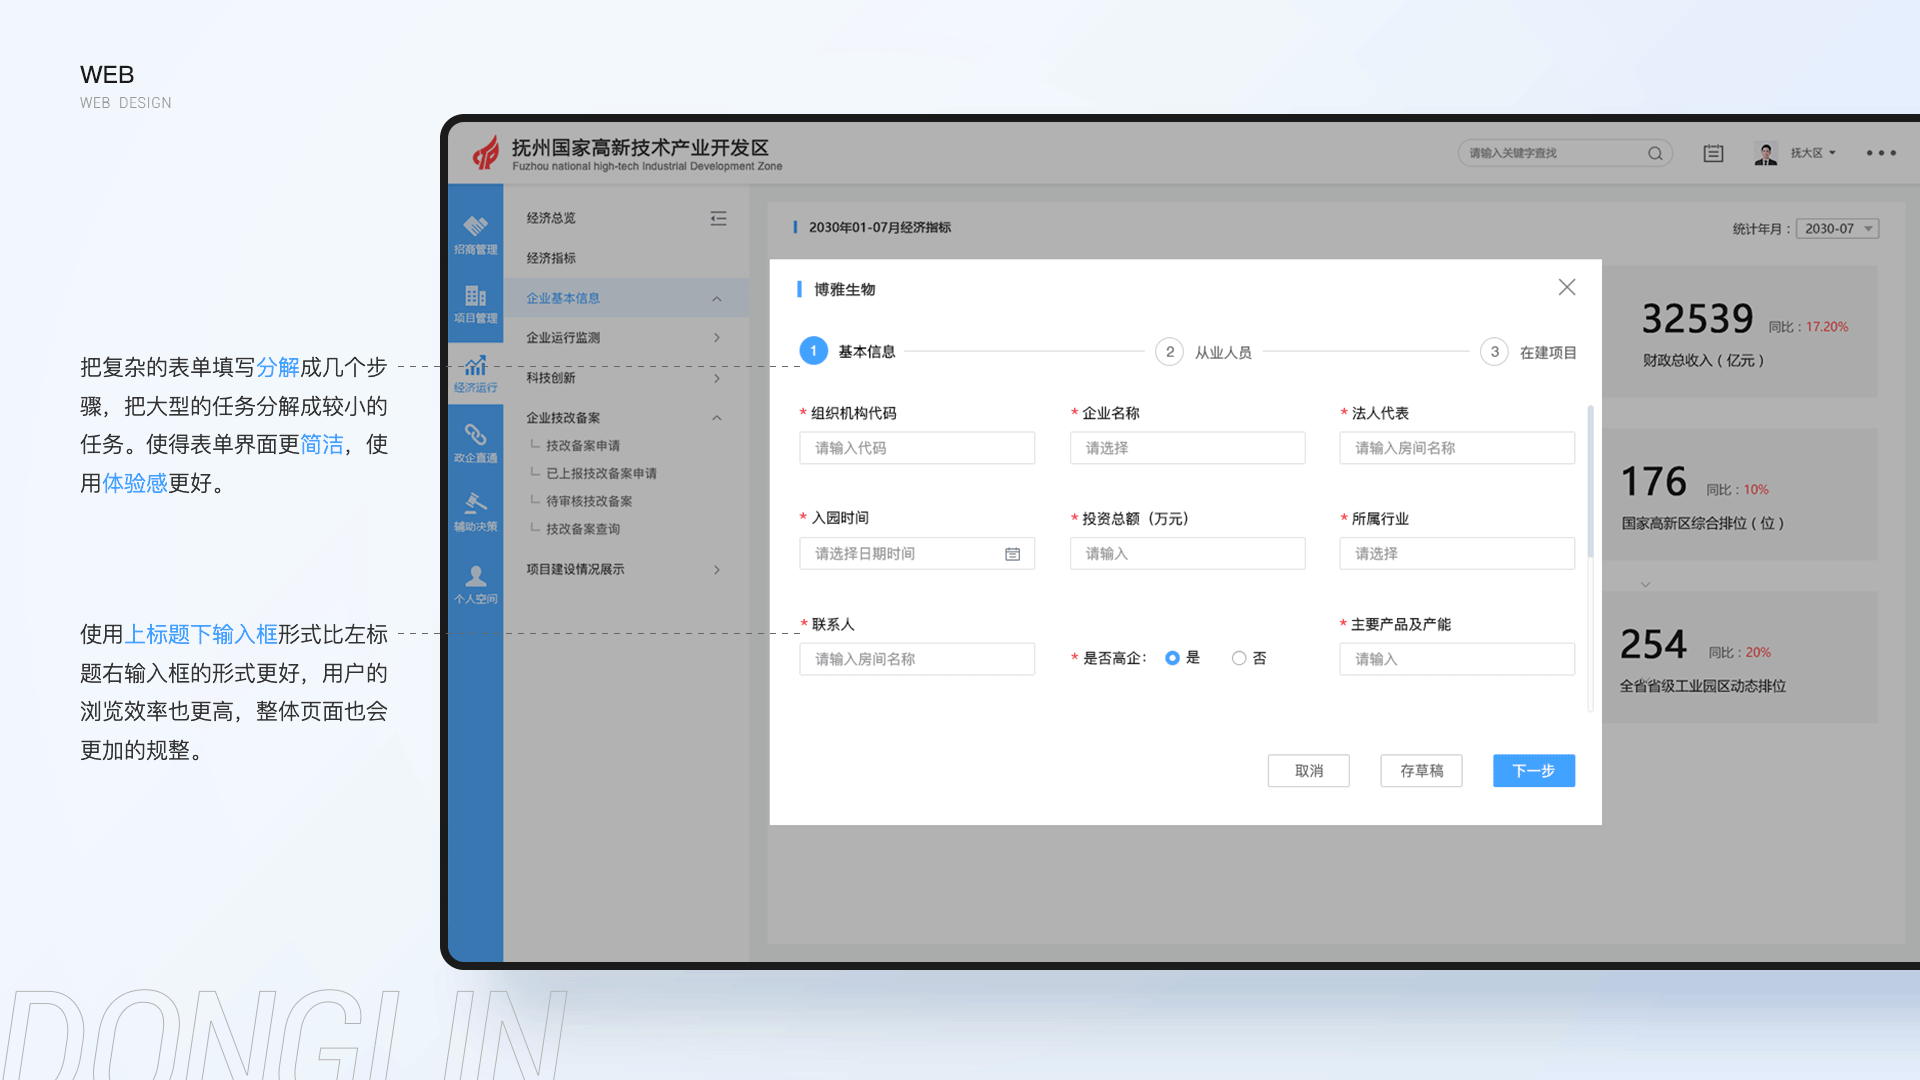Select the 经济运行 sidebar icon
Screen dimensions: 1920x1080
(475, 373)
